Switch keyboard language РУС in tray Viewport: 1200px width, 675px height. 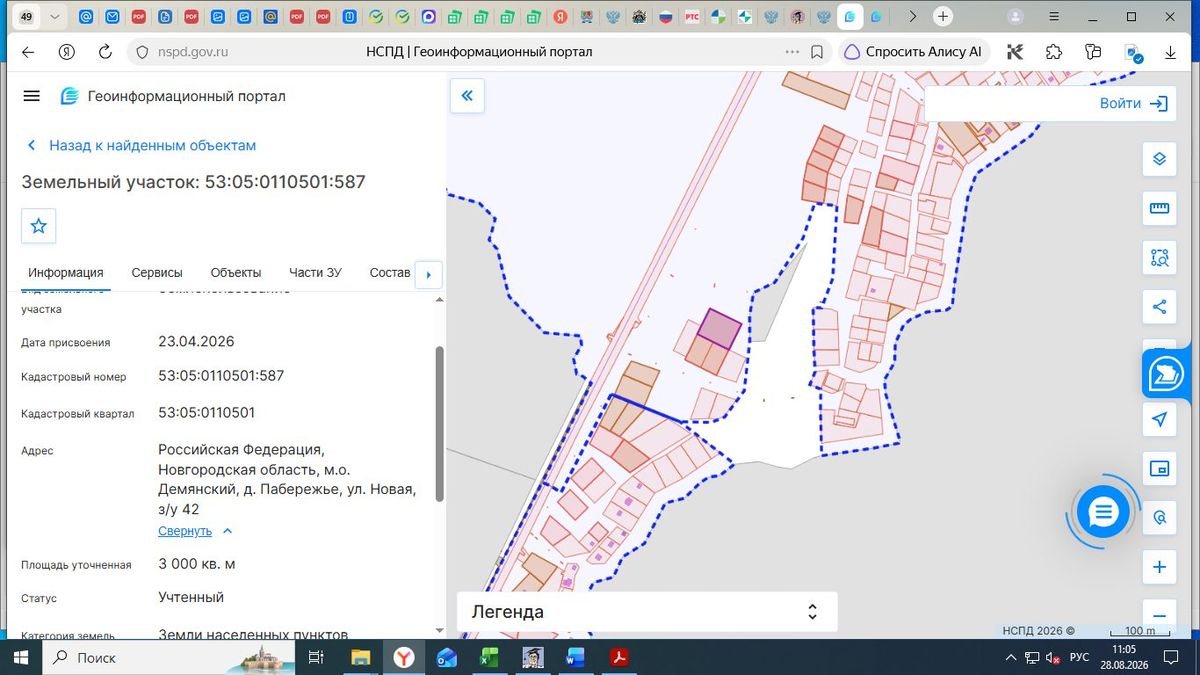tap(1079, 658)
